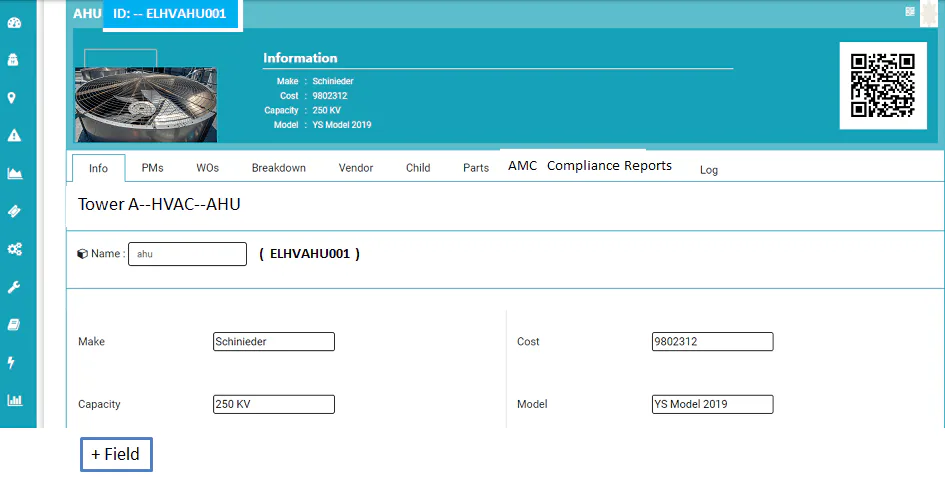Click the AHU fan equipment photo
Viewport: 945px width, 477px height.
[146, 104]
